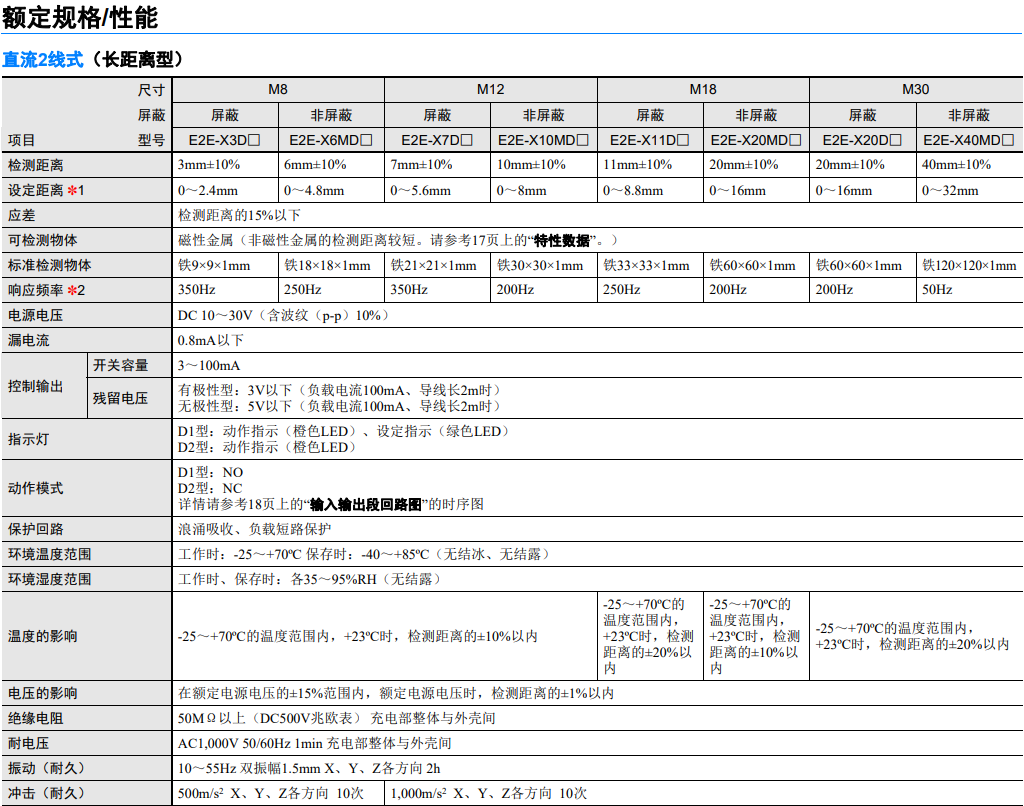
Task: Click the 控制输出 row label
Action: click(x=35, y=386)
